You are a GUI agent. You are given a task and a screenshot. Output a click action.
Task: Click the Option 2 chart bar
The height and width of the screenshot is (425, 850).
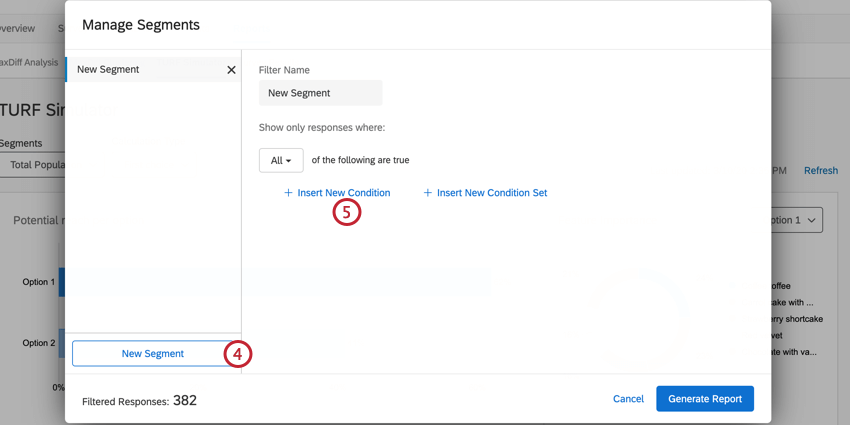coord(61,343)
